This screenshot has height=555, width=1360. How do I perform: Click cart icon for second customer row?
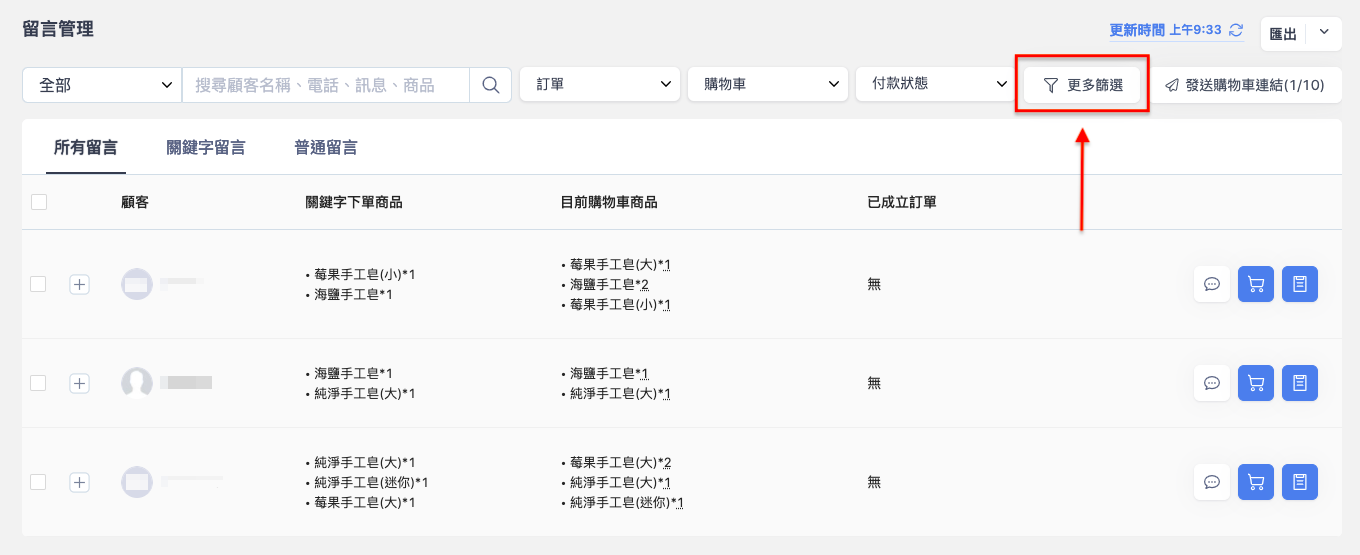pyautogui.click(x=1256, y=383)
